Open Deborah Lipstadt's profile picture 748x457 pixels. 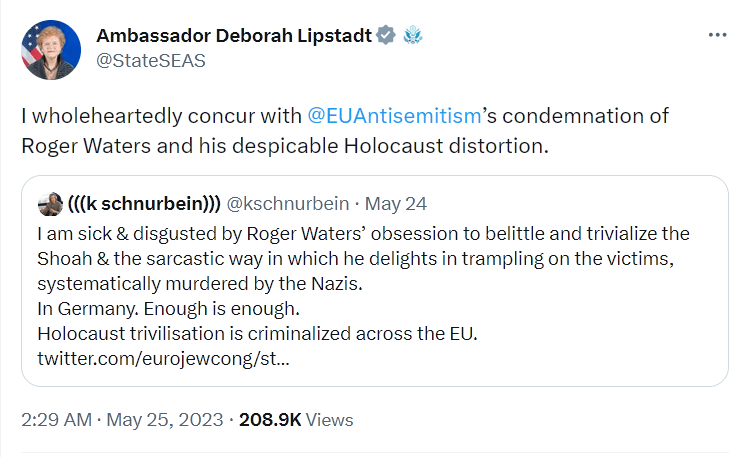click(51, 49)
